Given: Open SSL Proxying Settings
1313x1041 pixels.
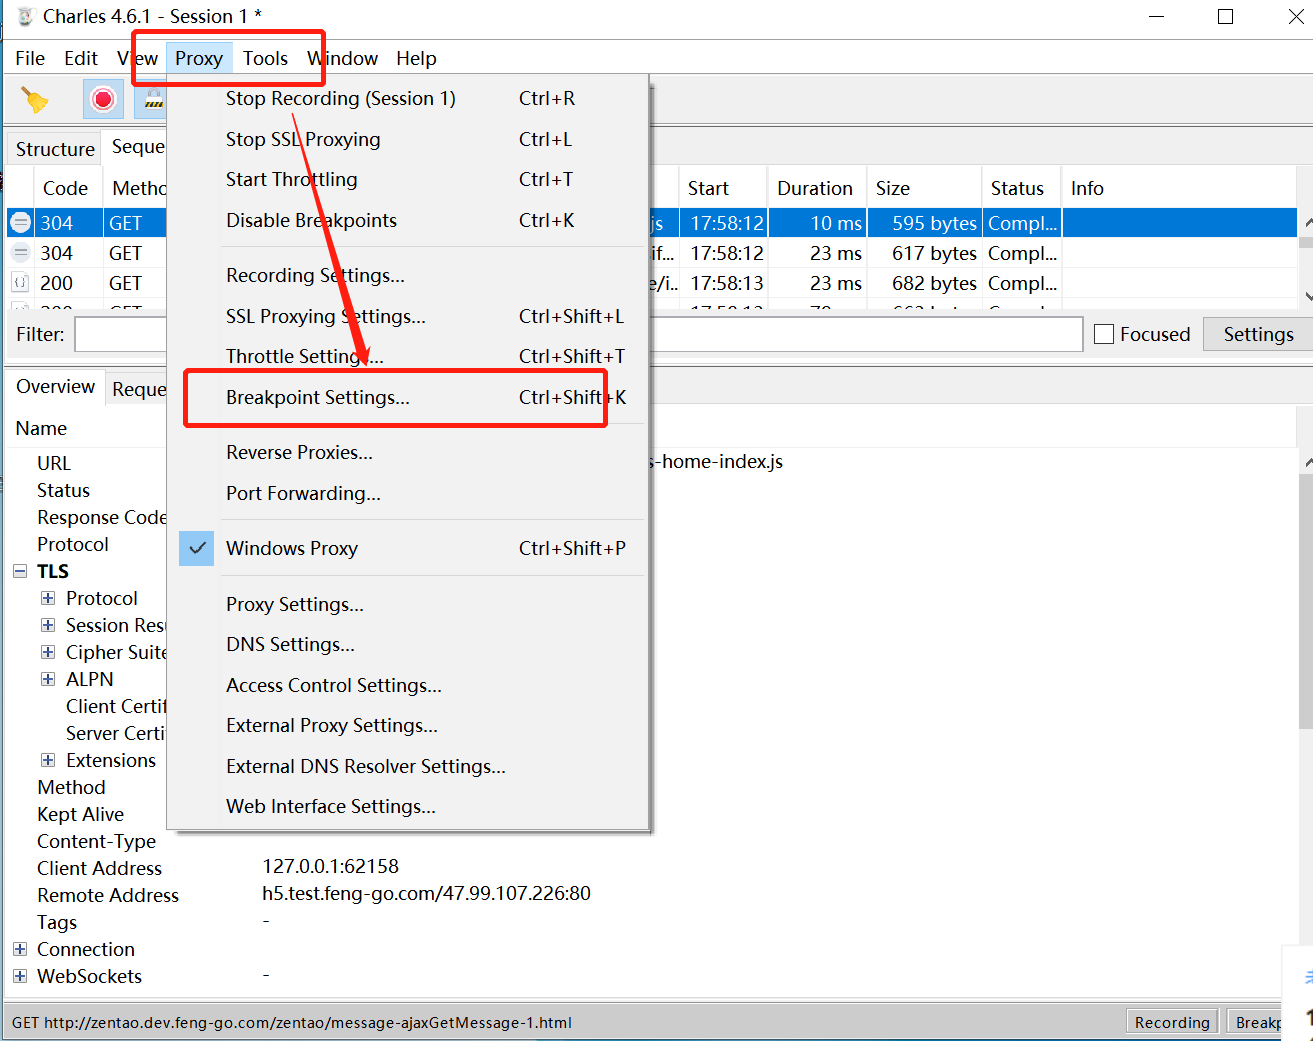Looking at the screenshot, I should [406, 316].
